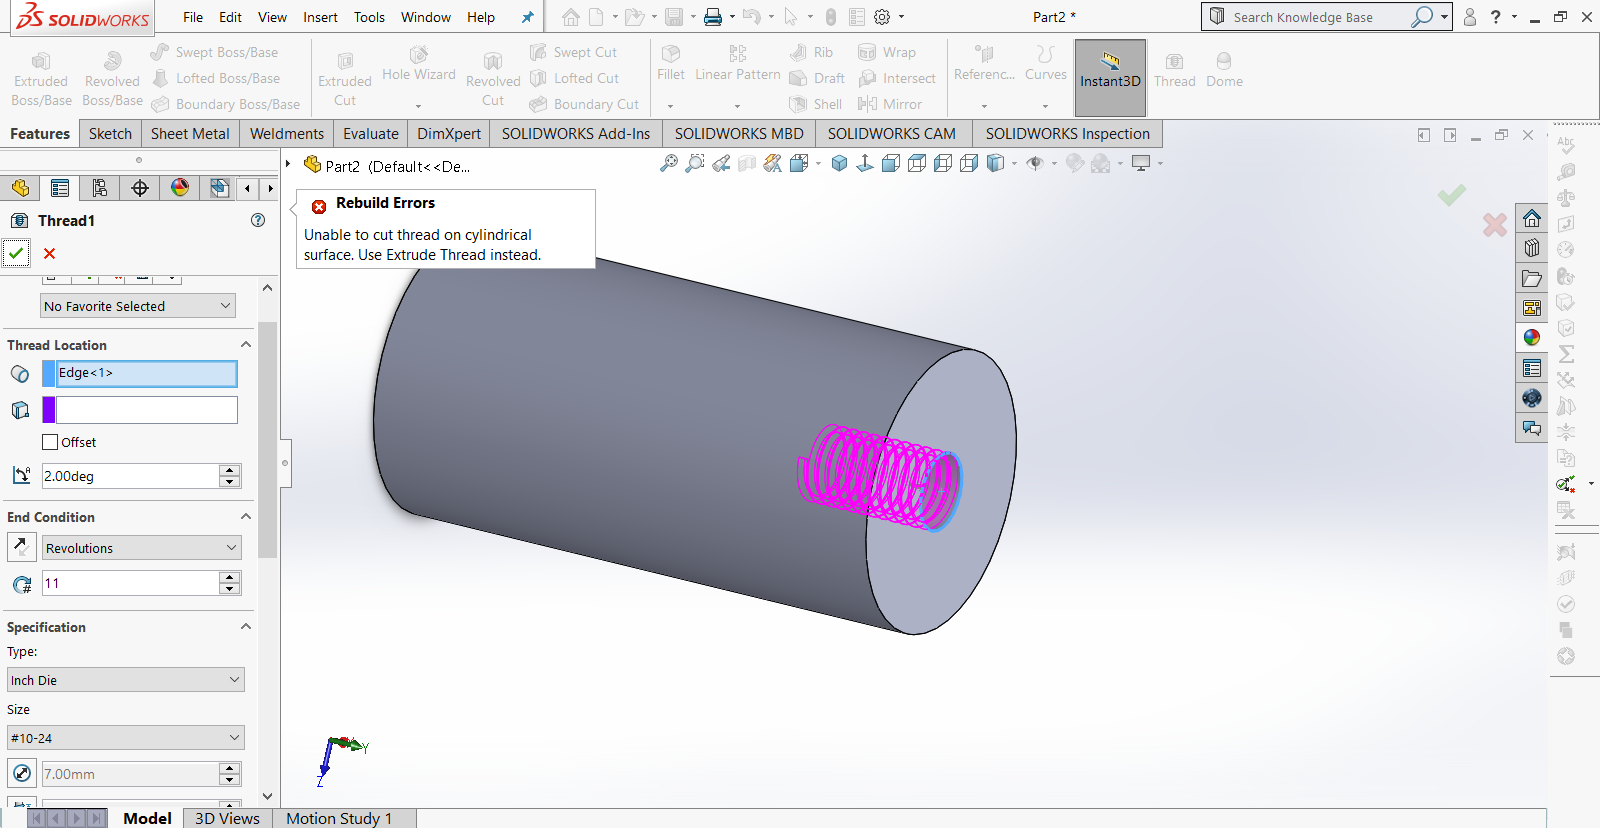Click the viewport red cancel X
Image resolution: width=1600 pixels, height=828 pixels.
pos(1495,225)
